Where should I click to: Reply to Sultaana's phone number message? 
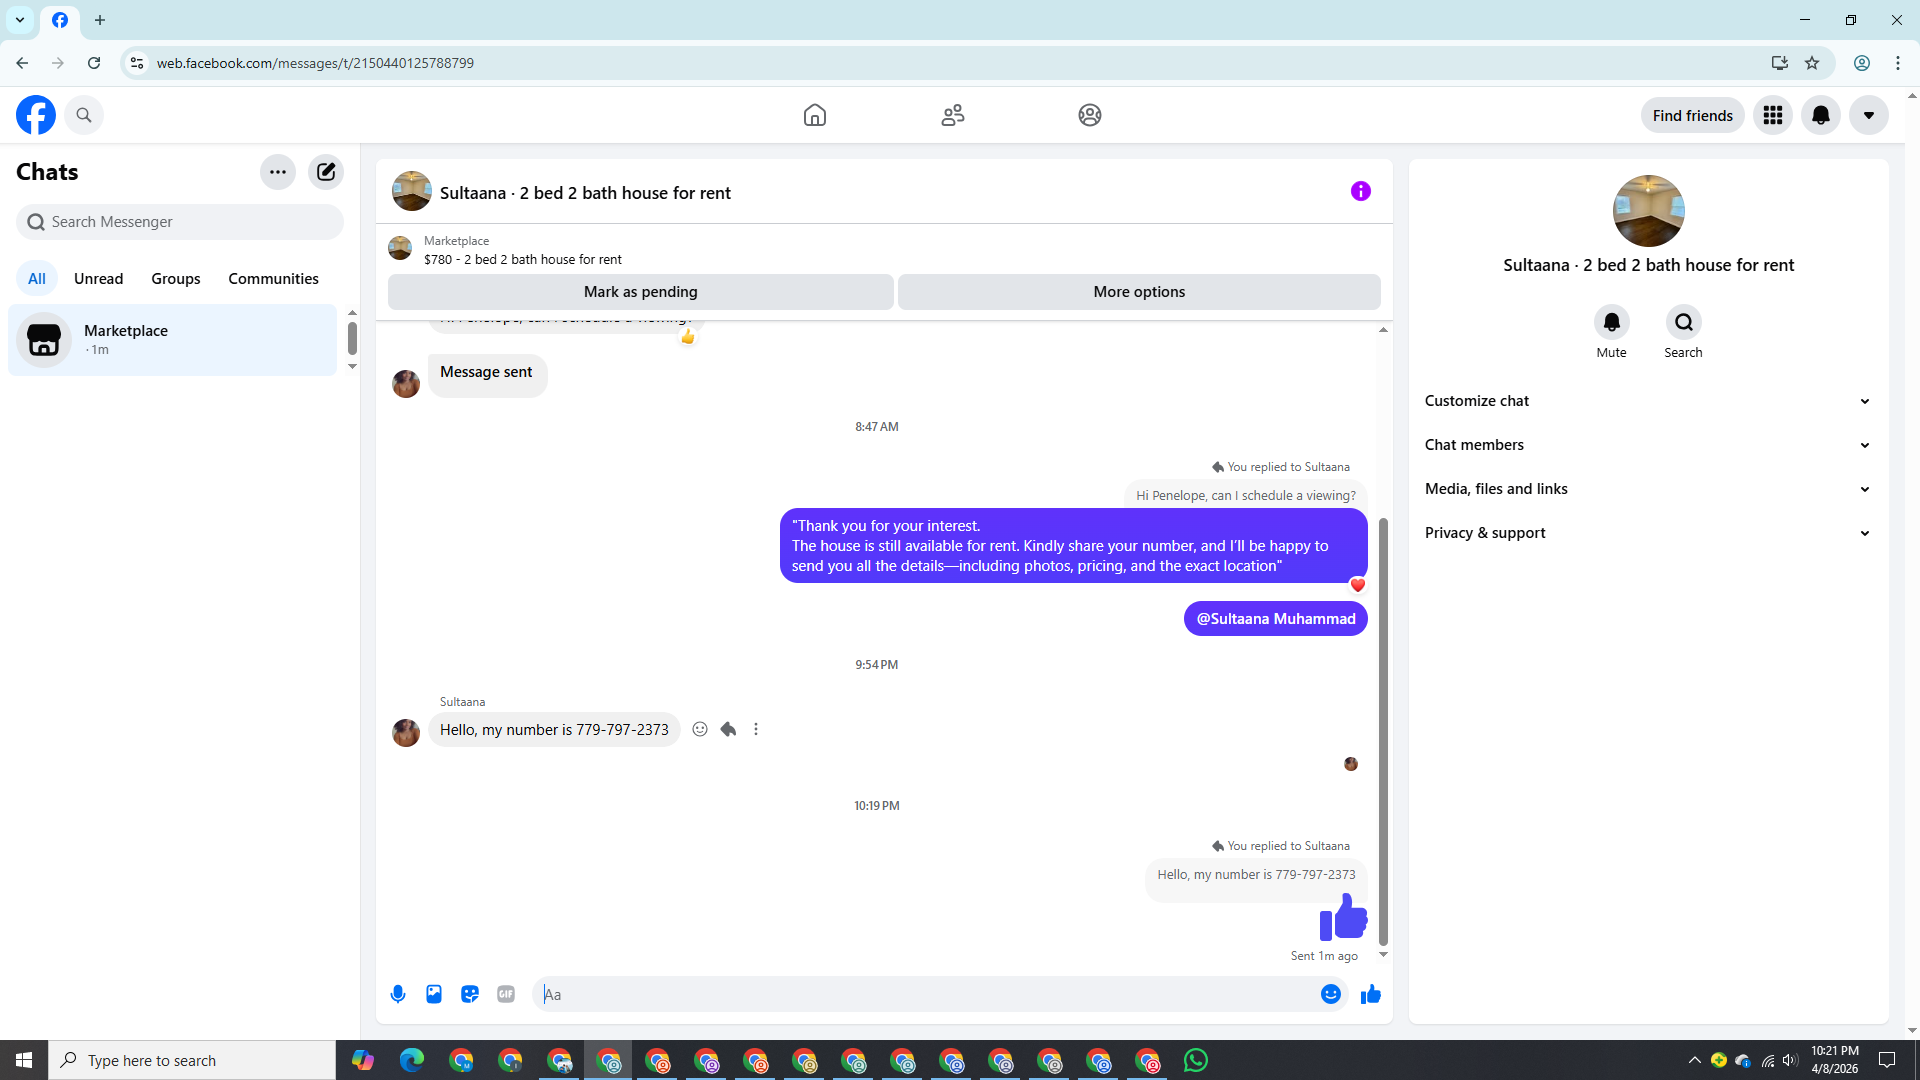coord(728,730)
